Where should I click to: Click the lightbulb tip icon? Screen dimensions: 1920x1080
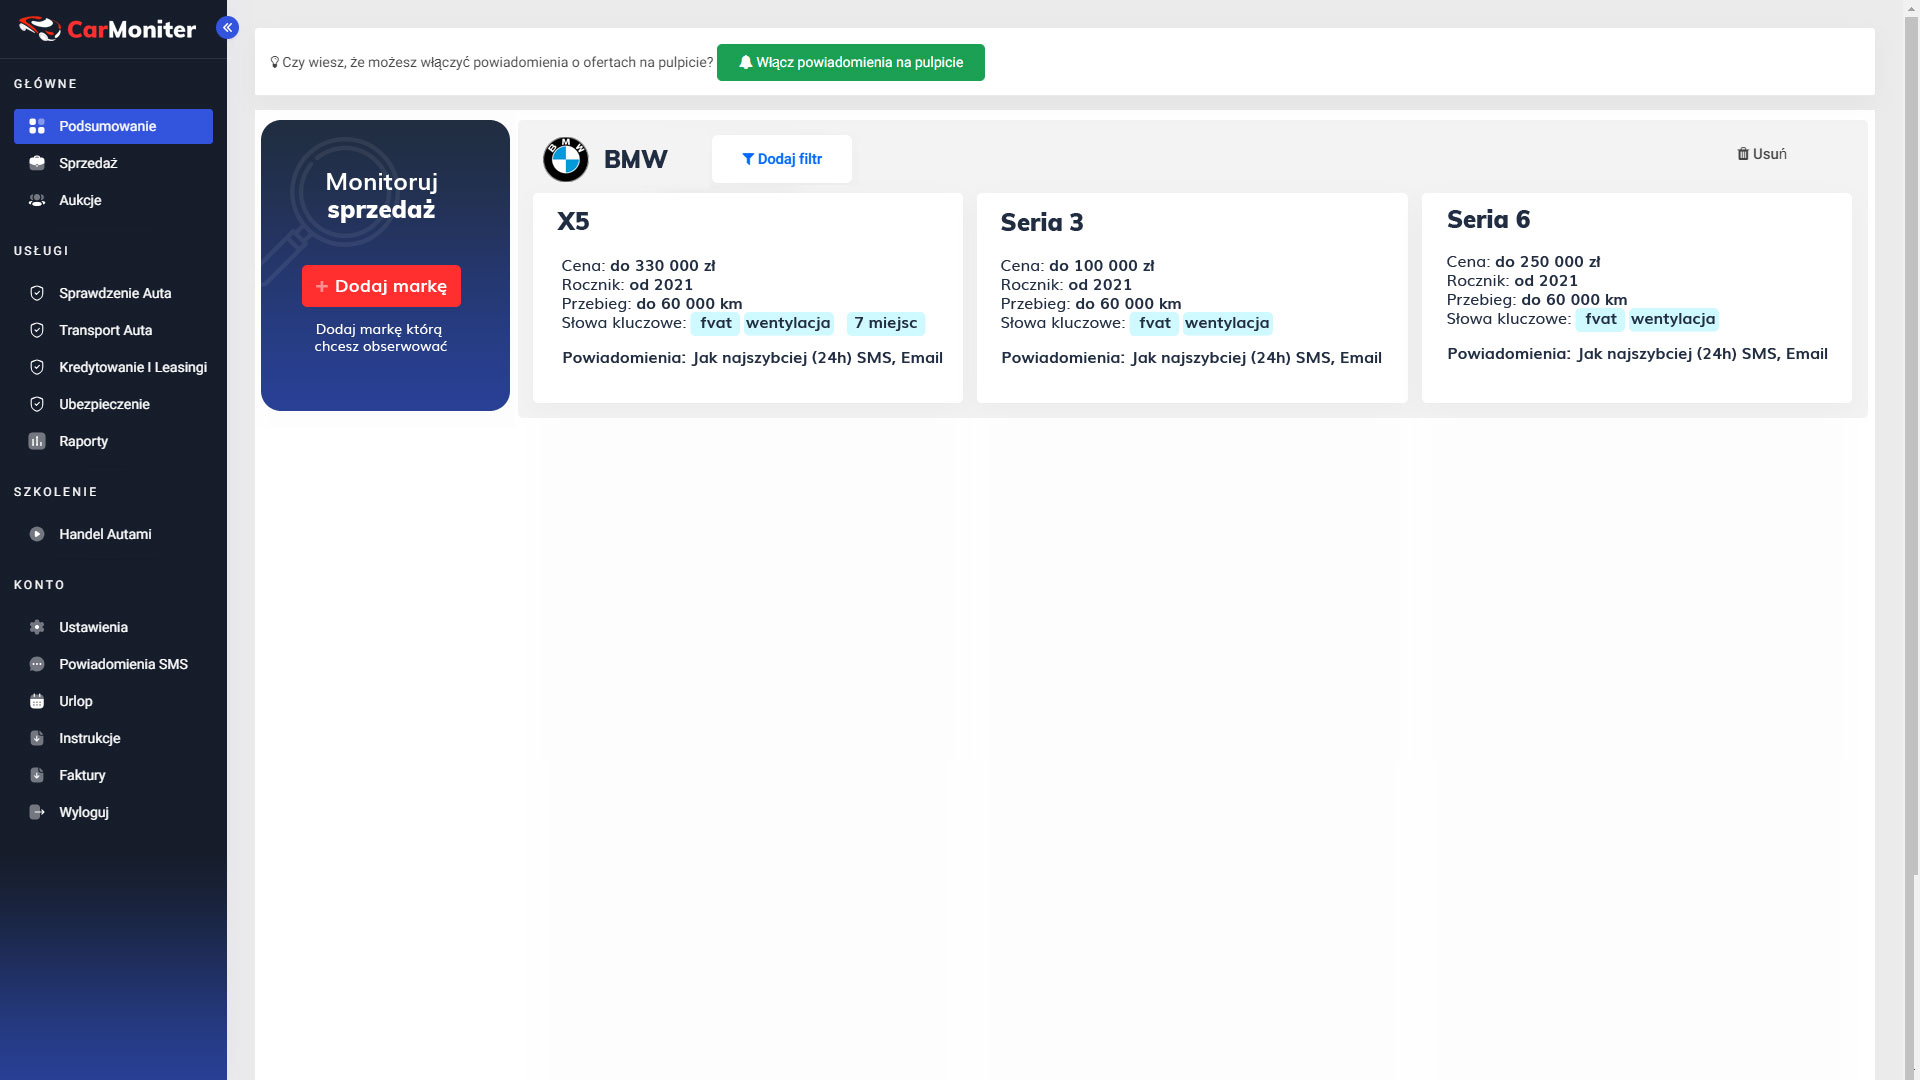(x=275, y=62)
